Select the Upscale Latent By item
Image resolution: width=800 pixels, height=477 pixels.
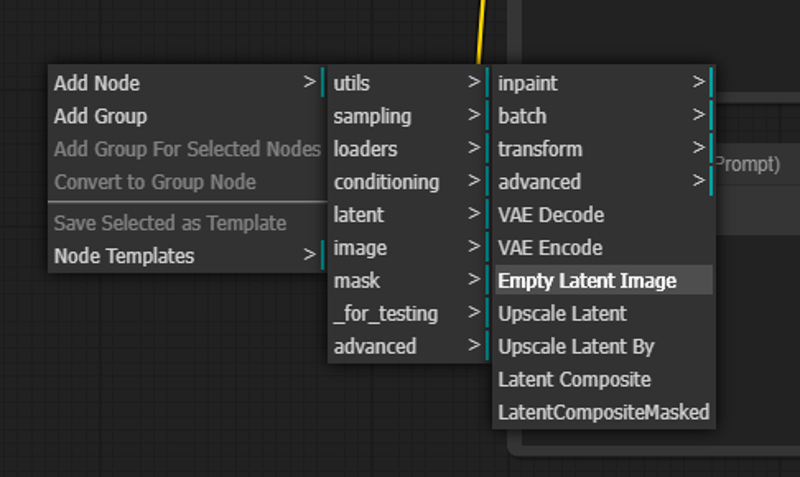[x=604, y=346]
